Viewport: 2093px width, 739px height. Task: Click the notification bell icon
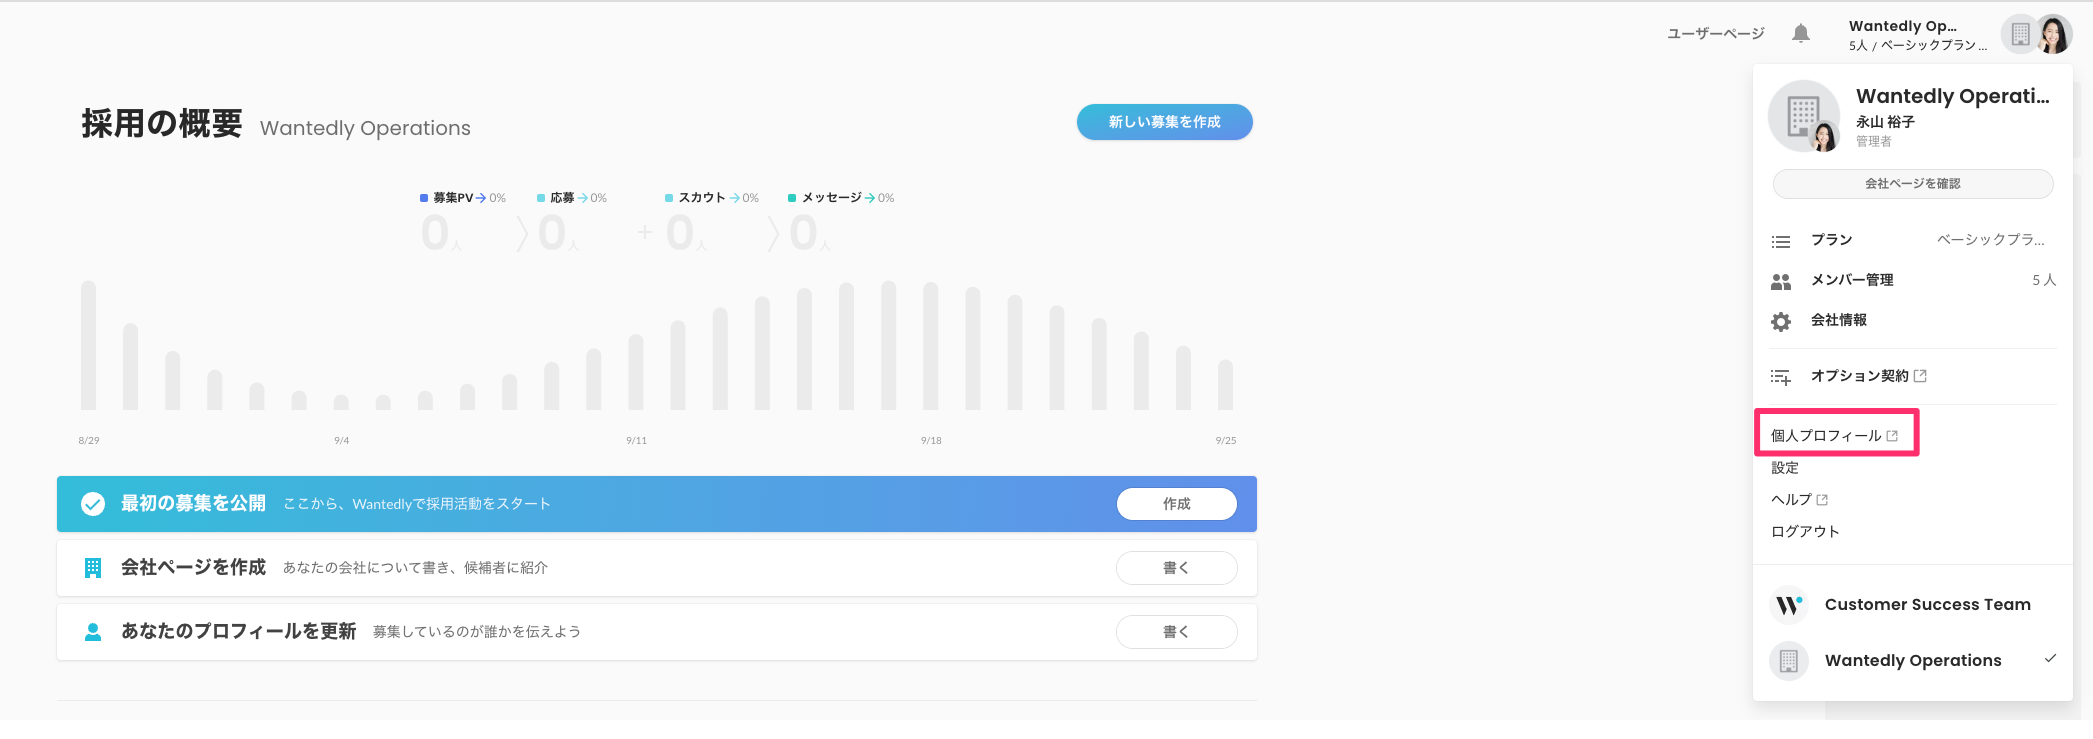[x=1801, y=33]
